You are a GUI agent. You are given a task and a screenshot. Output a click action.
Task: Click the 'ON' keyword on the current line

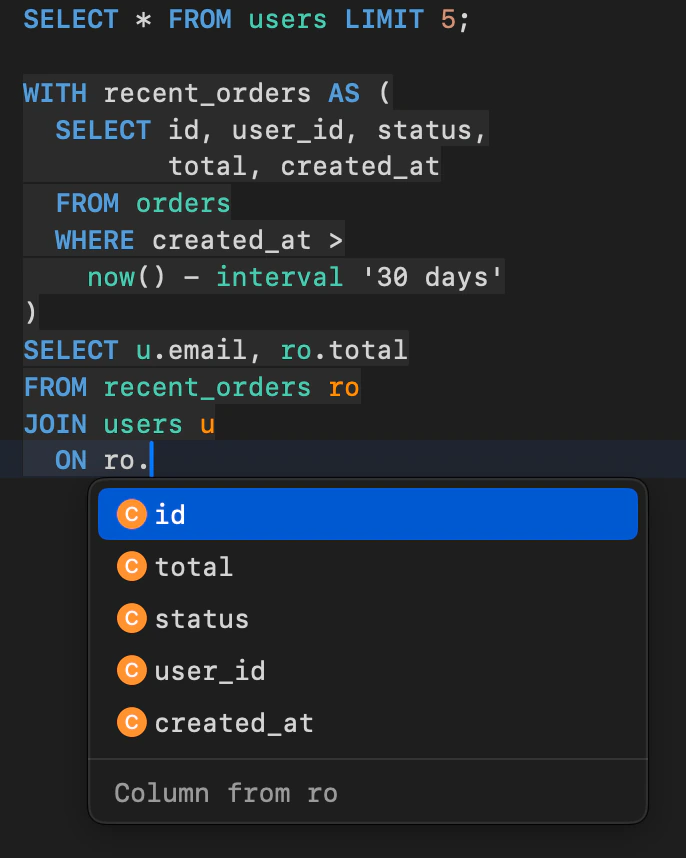point(71,460)
